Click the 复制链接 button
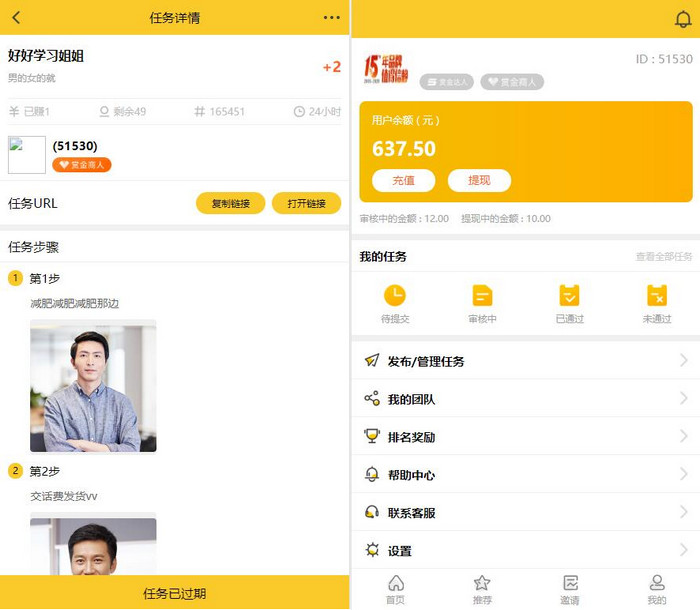700x610 pixels. pos(230,203)
